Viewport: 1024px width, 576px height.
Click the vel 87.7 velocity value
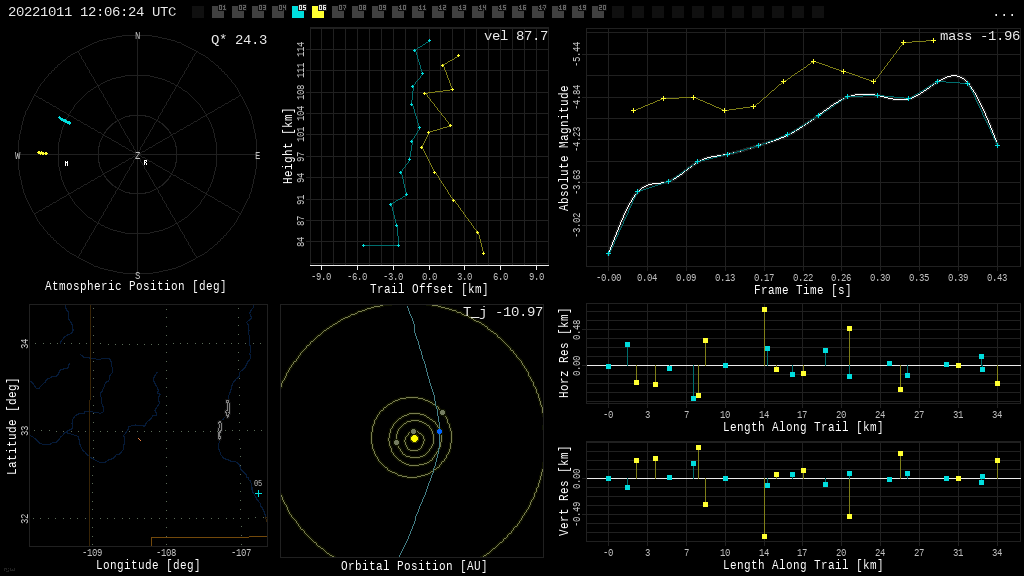(x=516, y=36)
